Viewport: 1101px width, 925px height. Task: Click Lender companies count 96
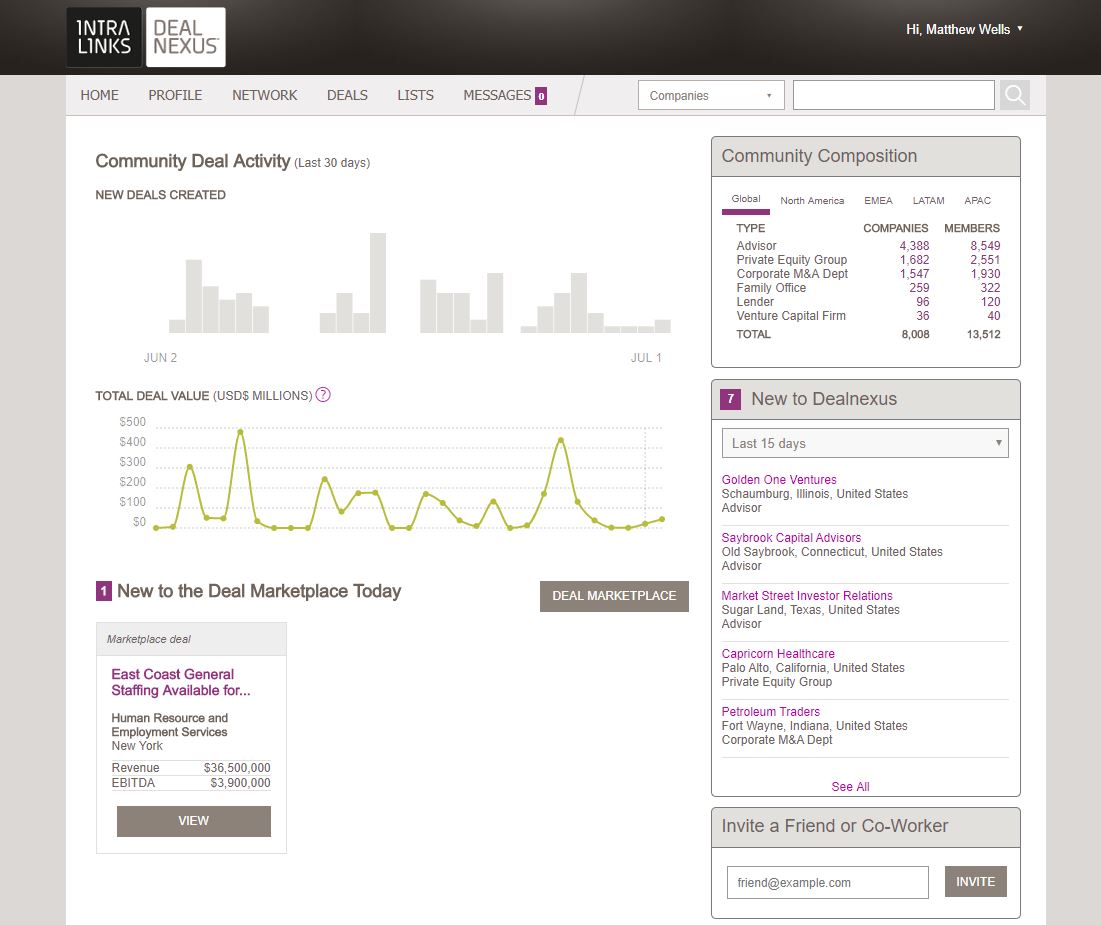[923, 302]
